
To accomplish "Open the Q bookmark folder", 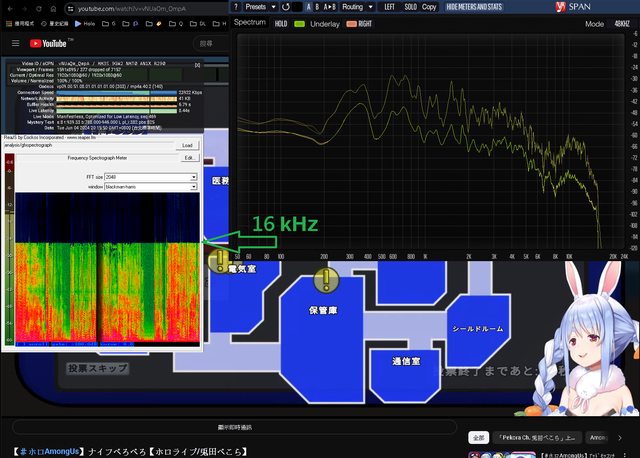I will click(x=176, y=24).
